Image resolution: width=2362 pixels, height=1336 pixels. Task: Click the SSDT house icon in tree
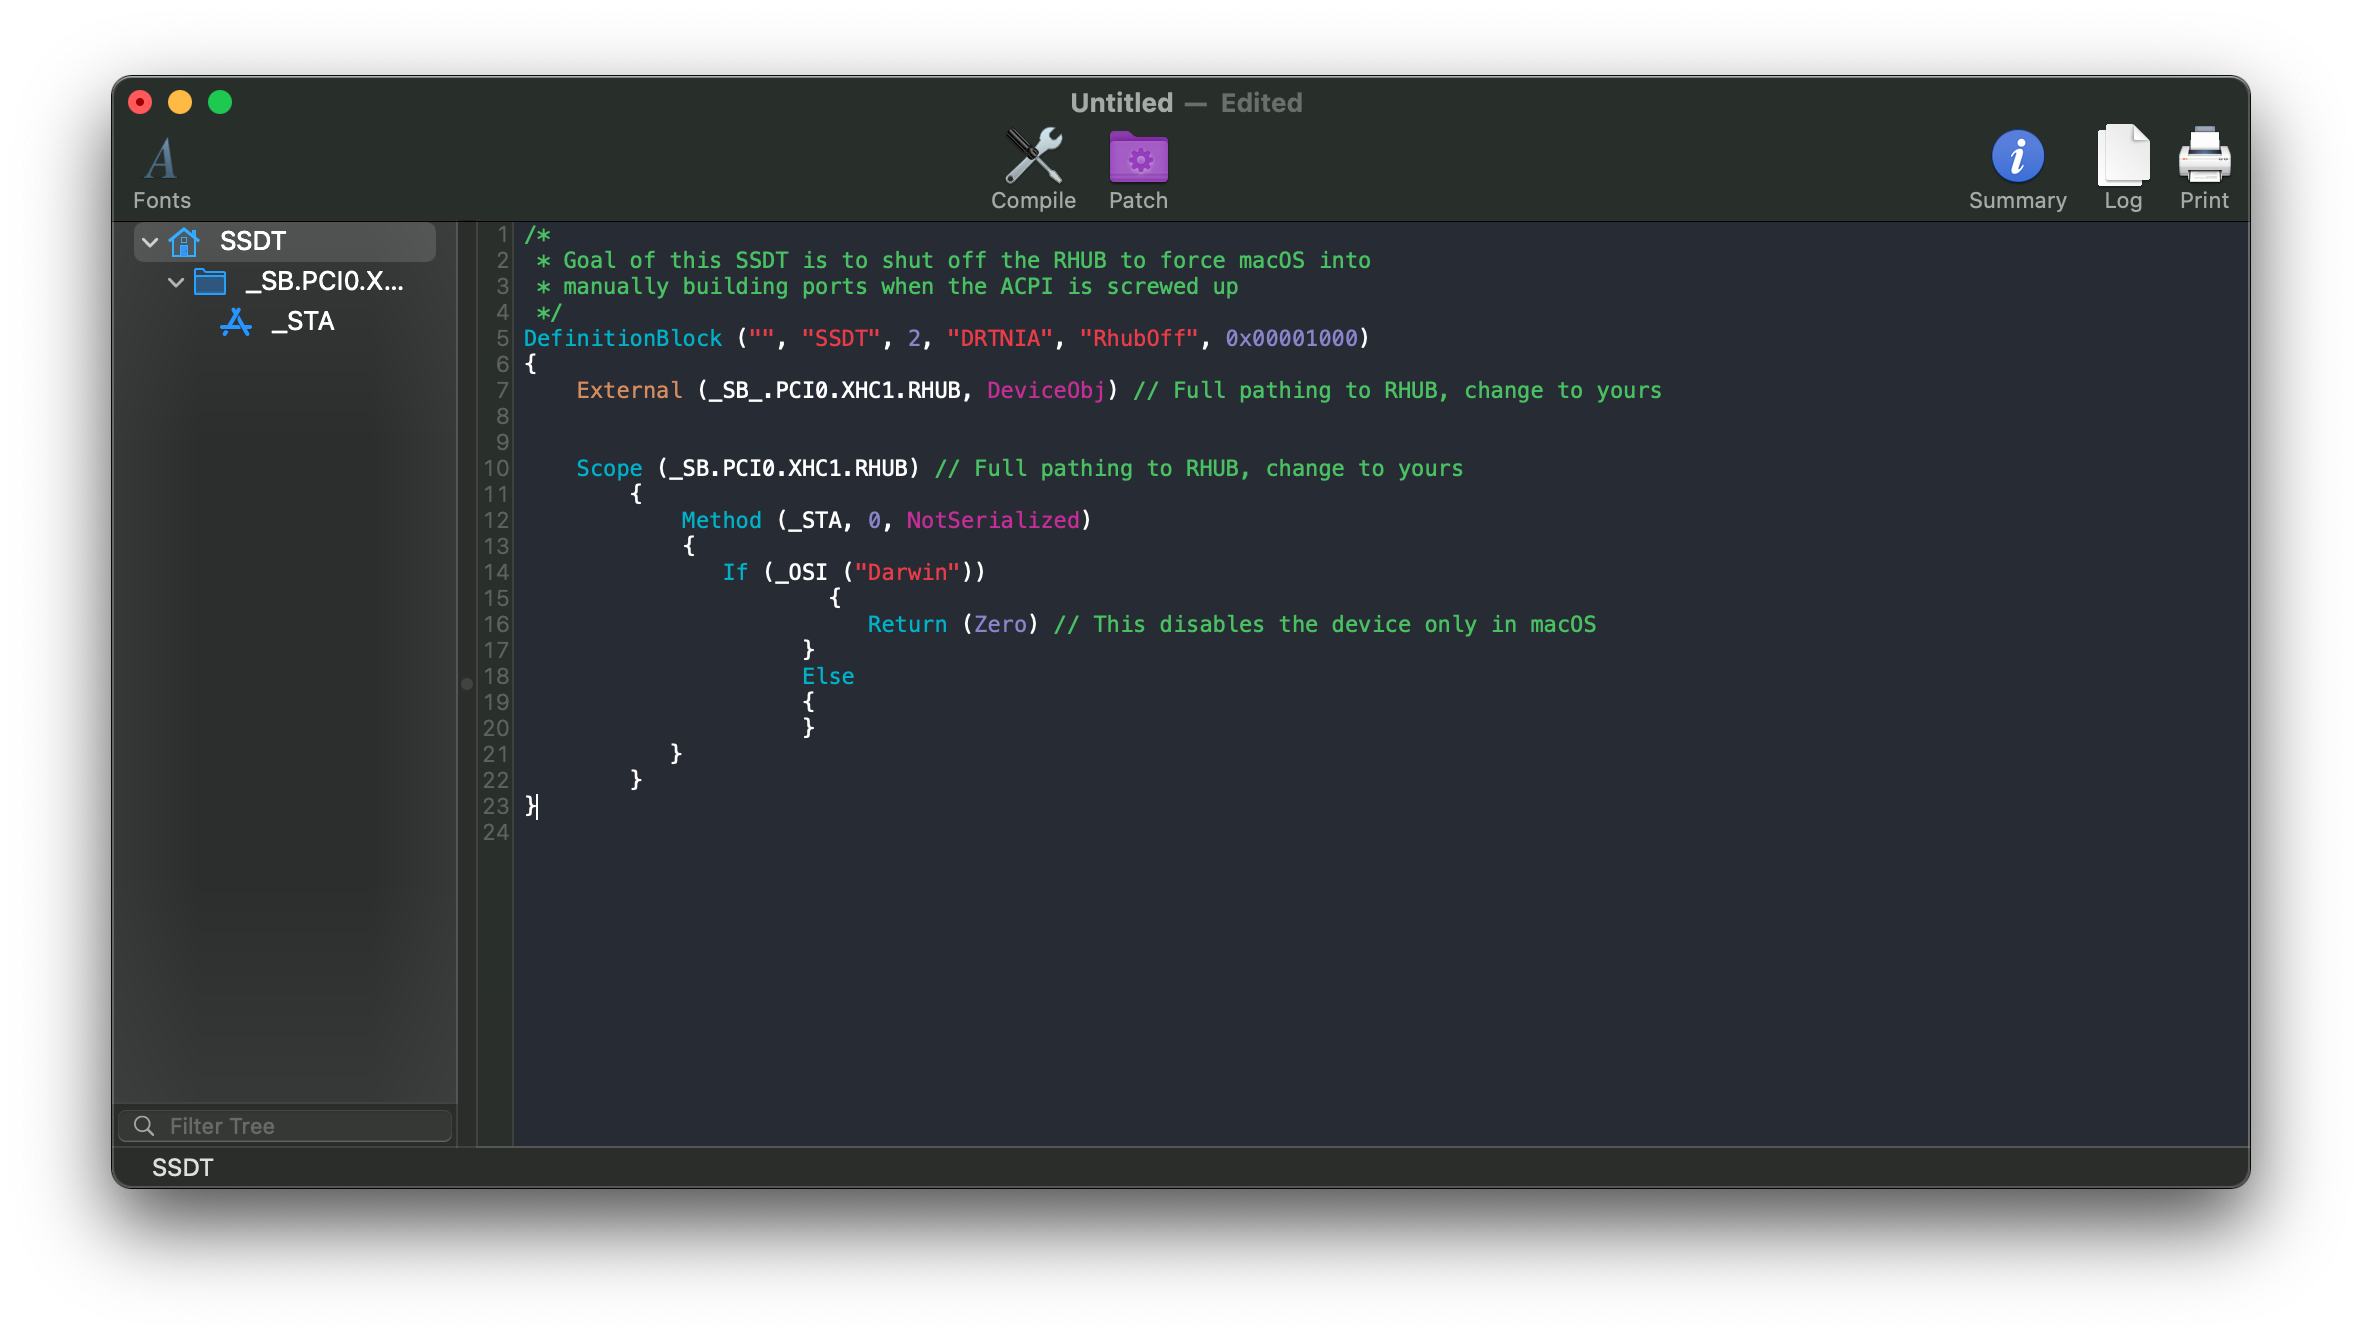185,242
